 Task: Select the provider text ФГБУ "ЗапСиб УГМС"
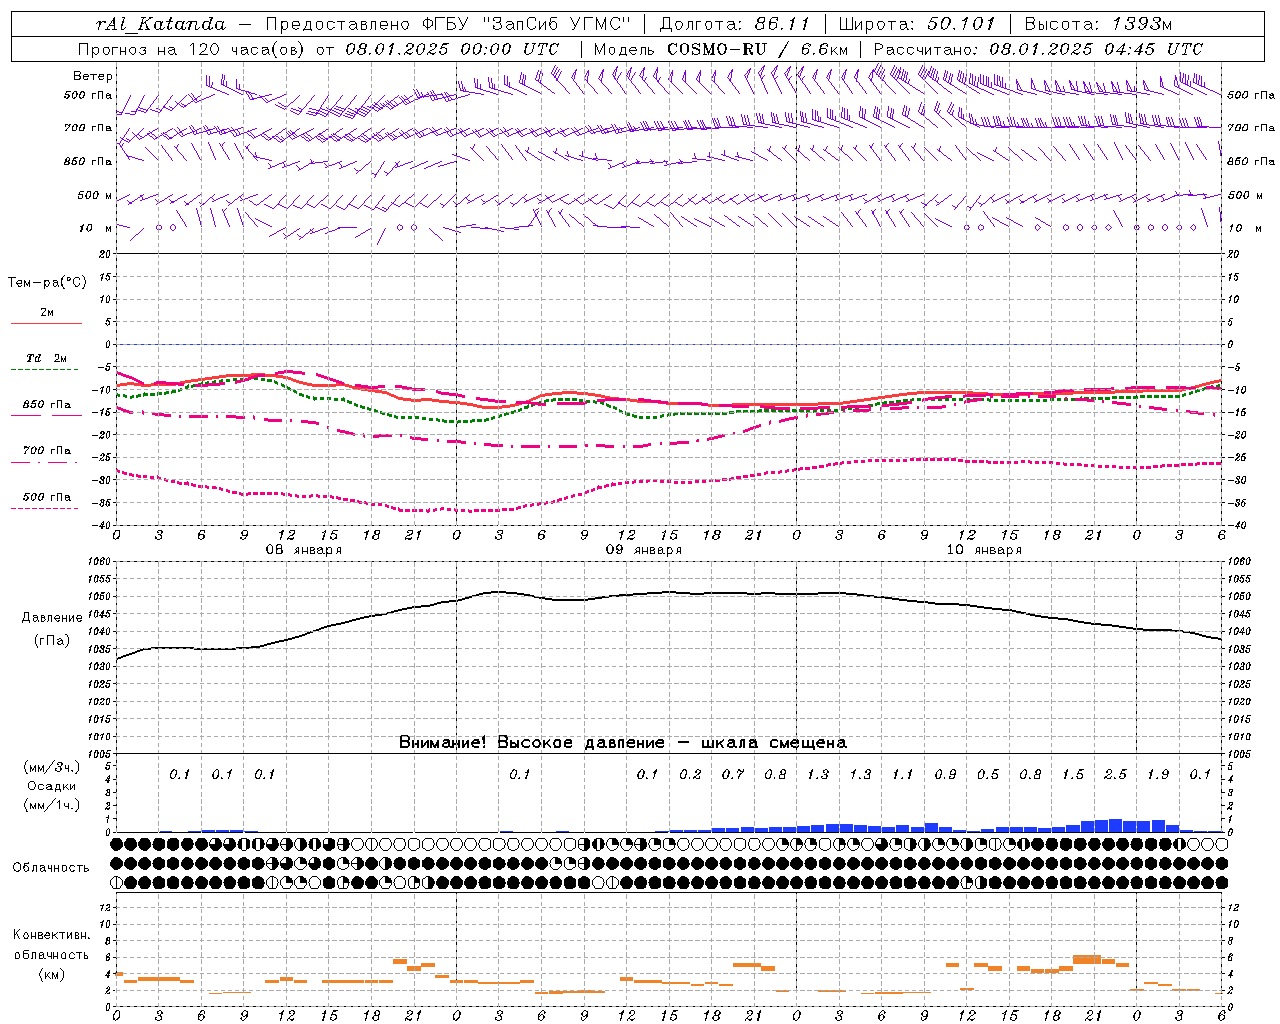pyautogui.click(x=529, y=24)
